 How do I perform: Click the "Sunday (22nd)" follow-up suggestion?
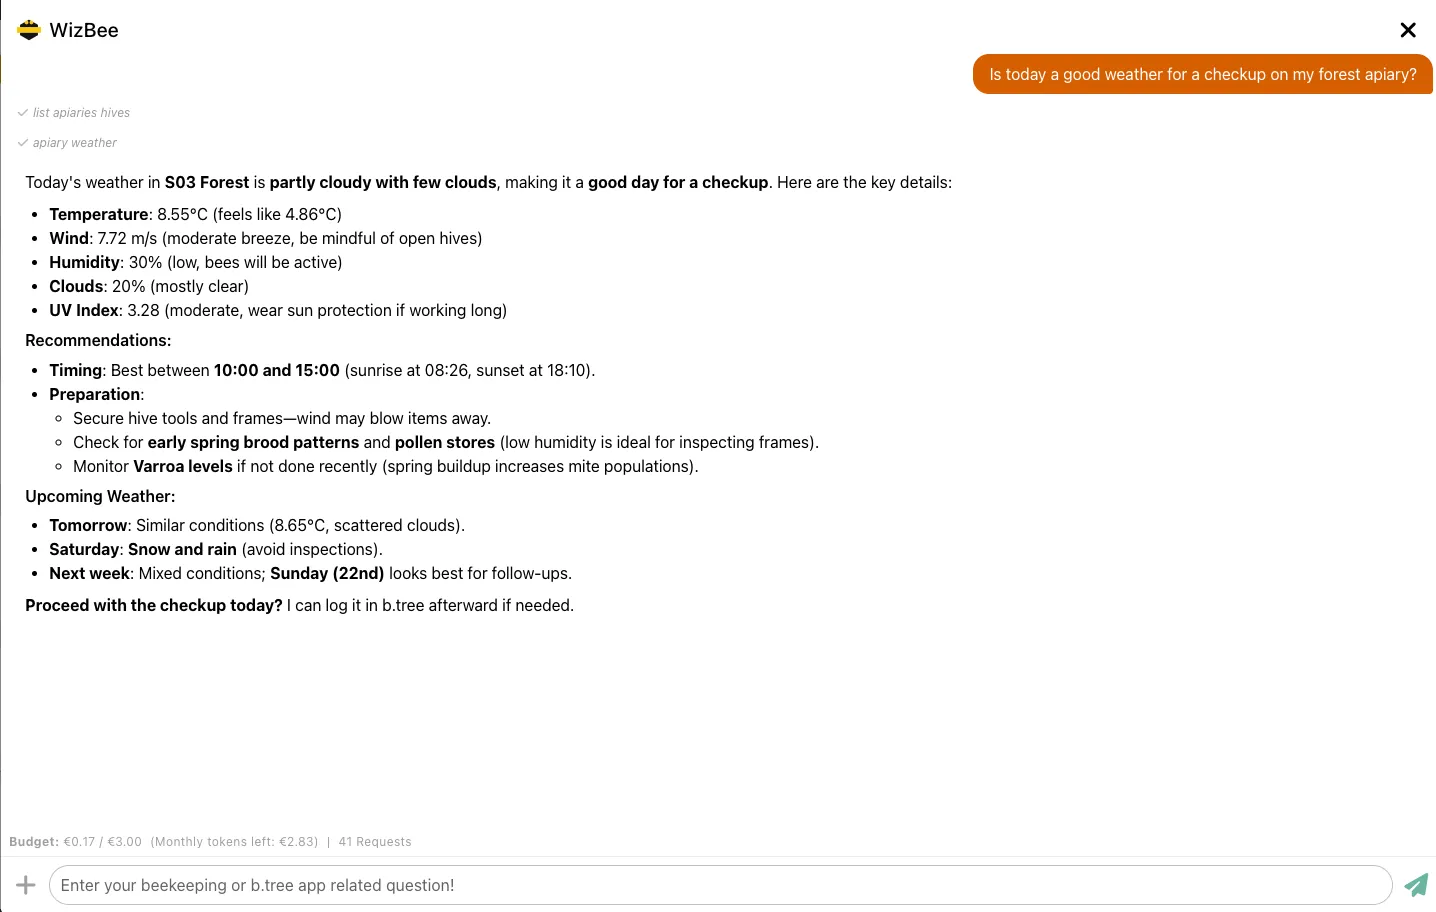327,573
